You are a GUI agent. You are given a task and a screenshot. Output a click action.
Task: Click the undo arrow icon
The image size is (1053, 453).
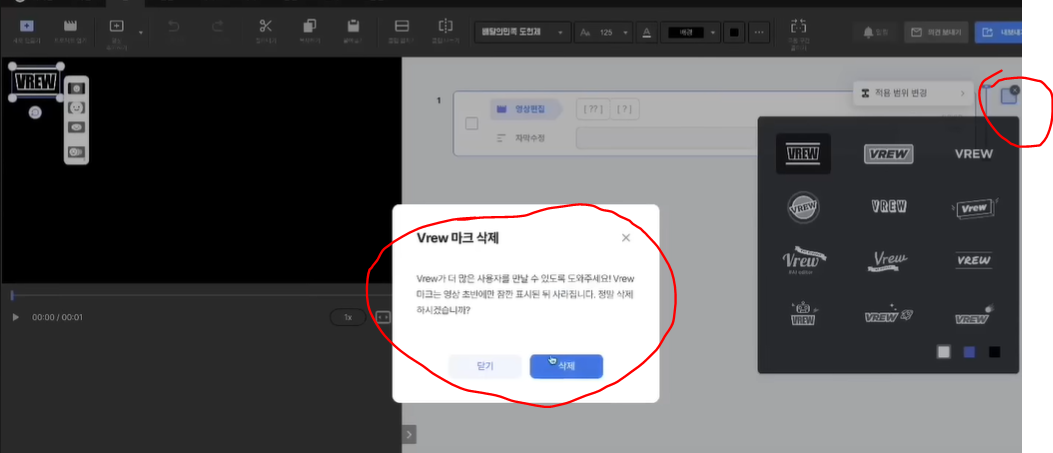(173, 26)
